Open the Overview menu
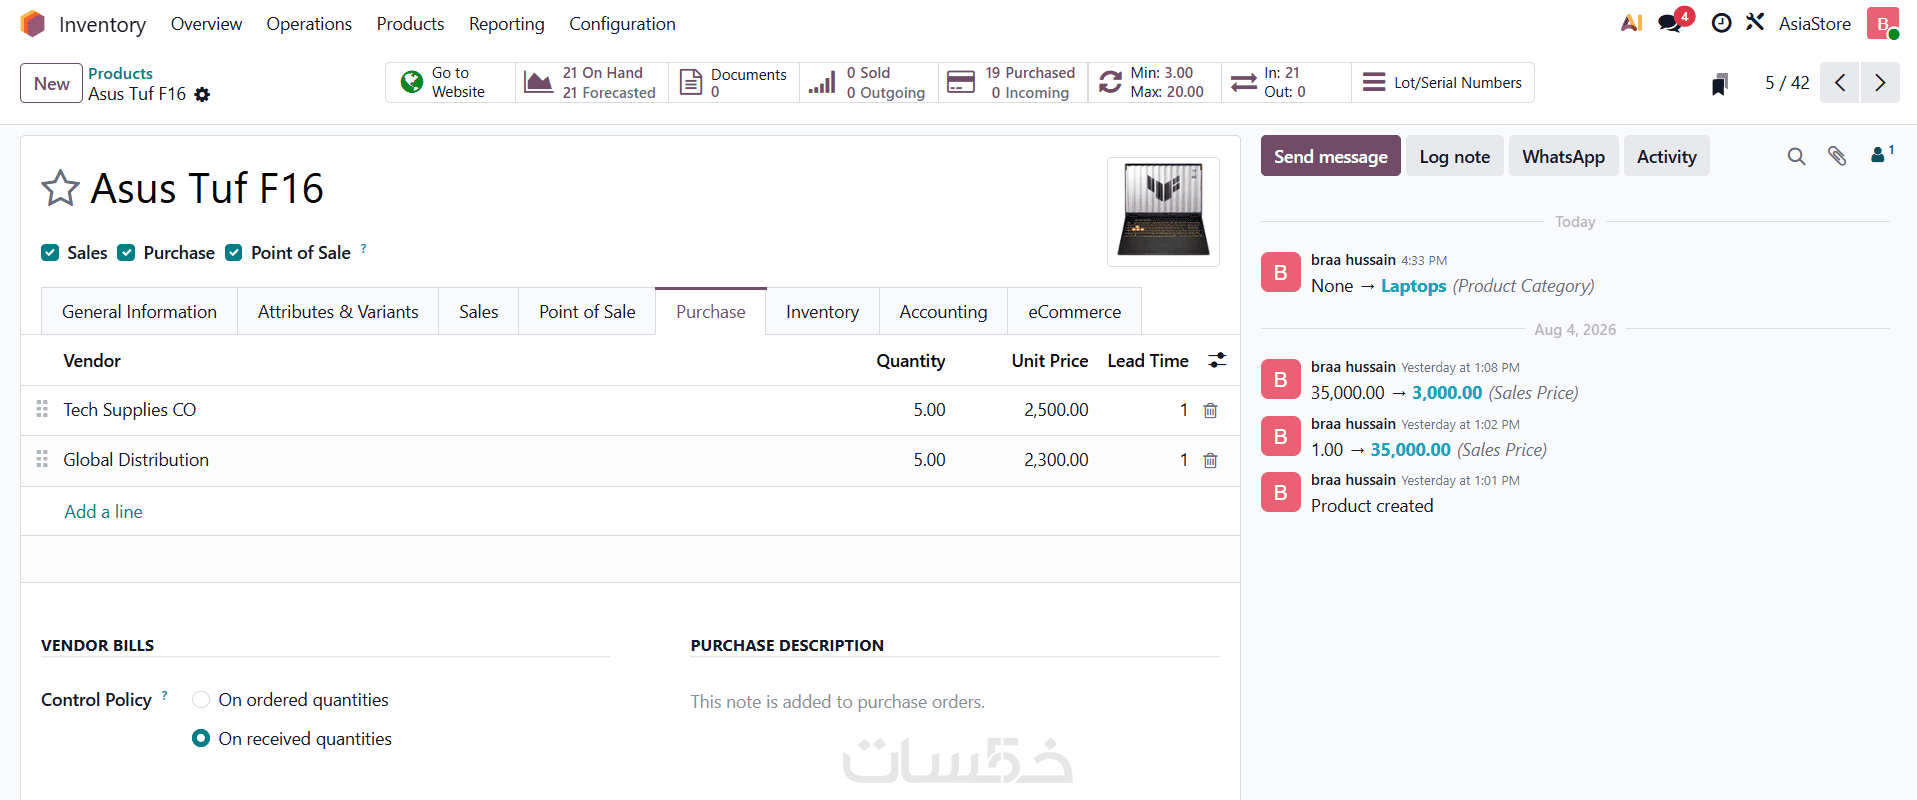 tap(206, 24)
